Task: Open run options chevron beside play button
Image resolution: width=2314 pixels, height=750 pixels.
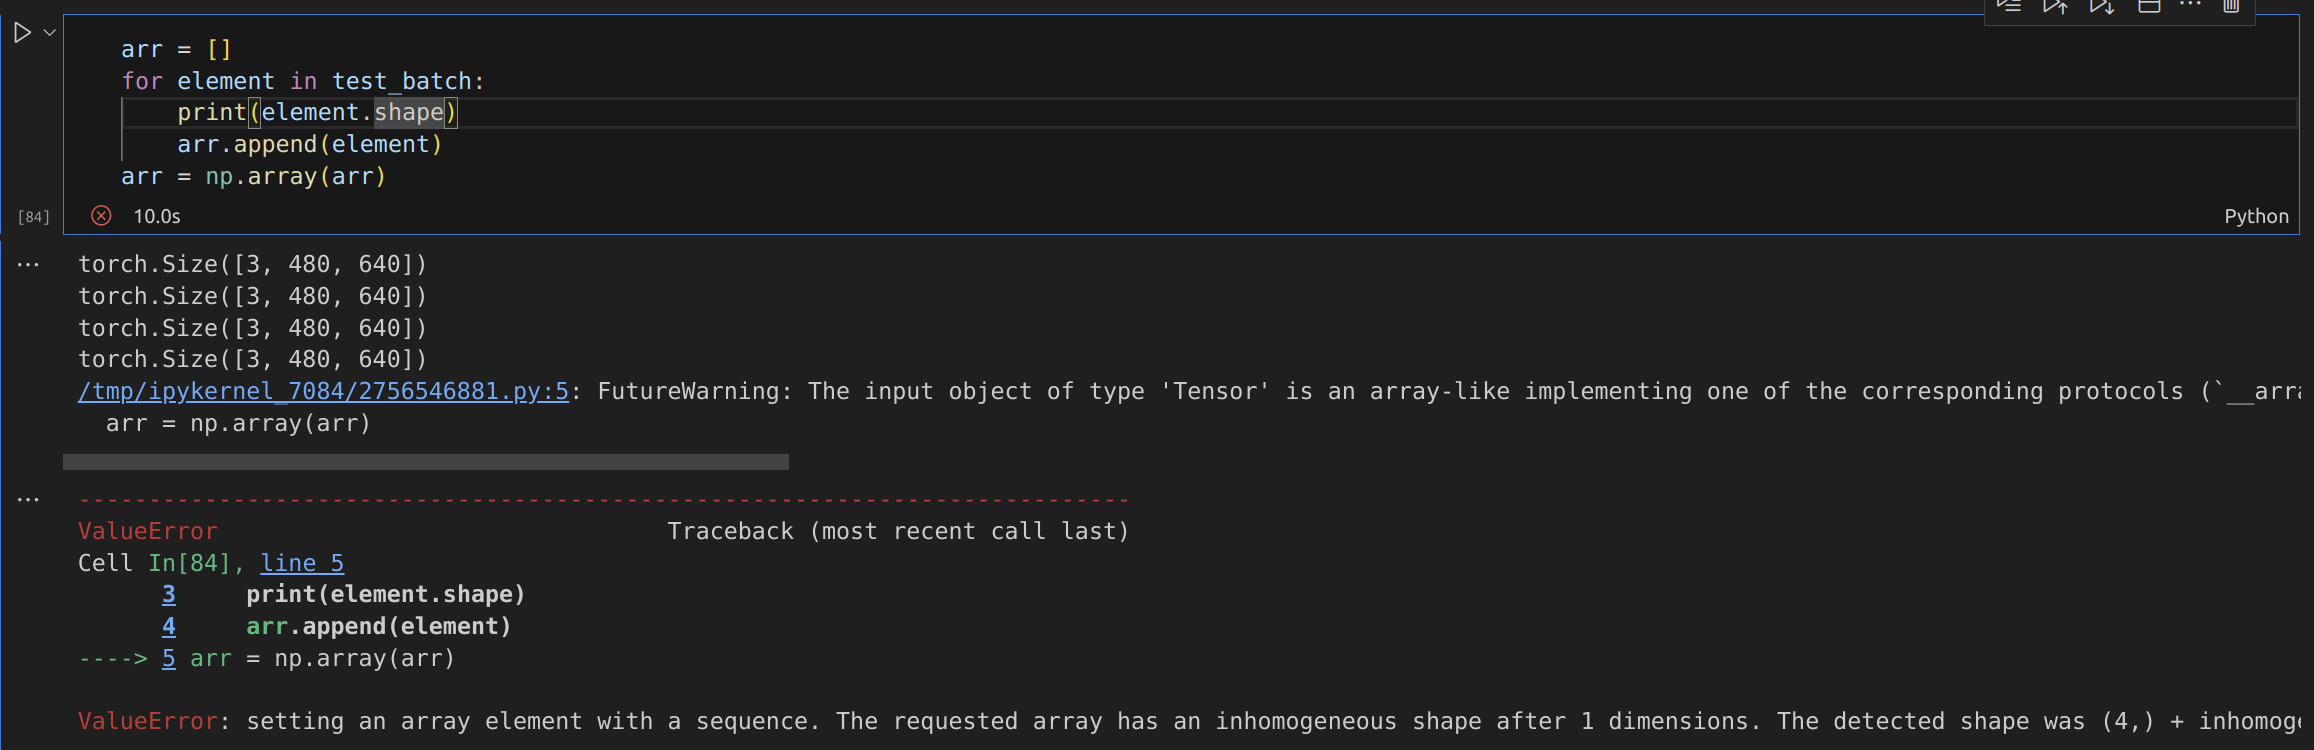Action: pos(49,33)
